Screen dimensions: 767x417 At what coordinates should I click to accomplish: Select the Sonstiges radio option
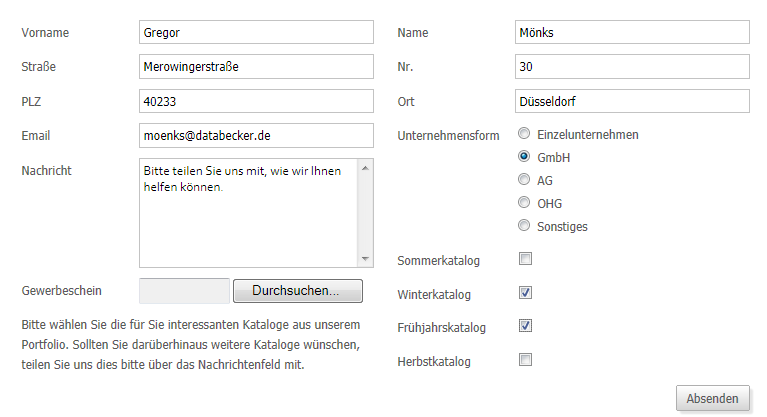click(x=524, y=226)
